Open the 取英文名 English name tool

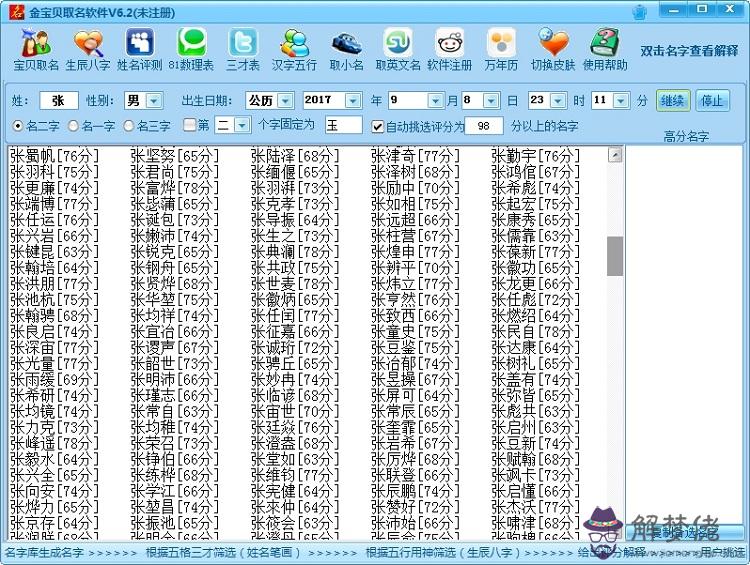(x=398, y=50)
